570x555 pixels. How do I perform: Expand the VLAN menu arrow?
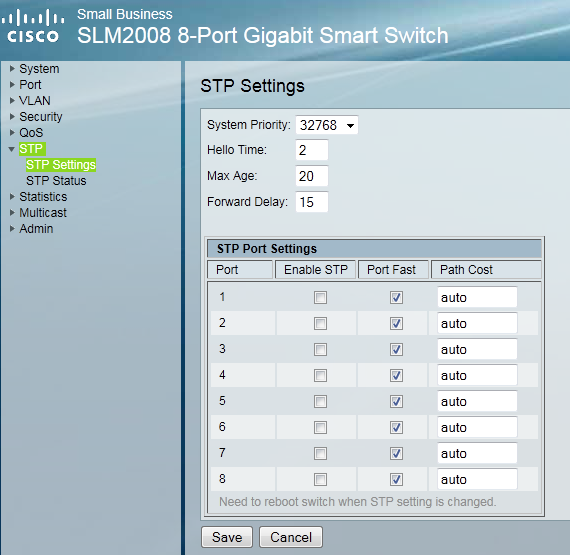click(12, 100)
